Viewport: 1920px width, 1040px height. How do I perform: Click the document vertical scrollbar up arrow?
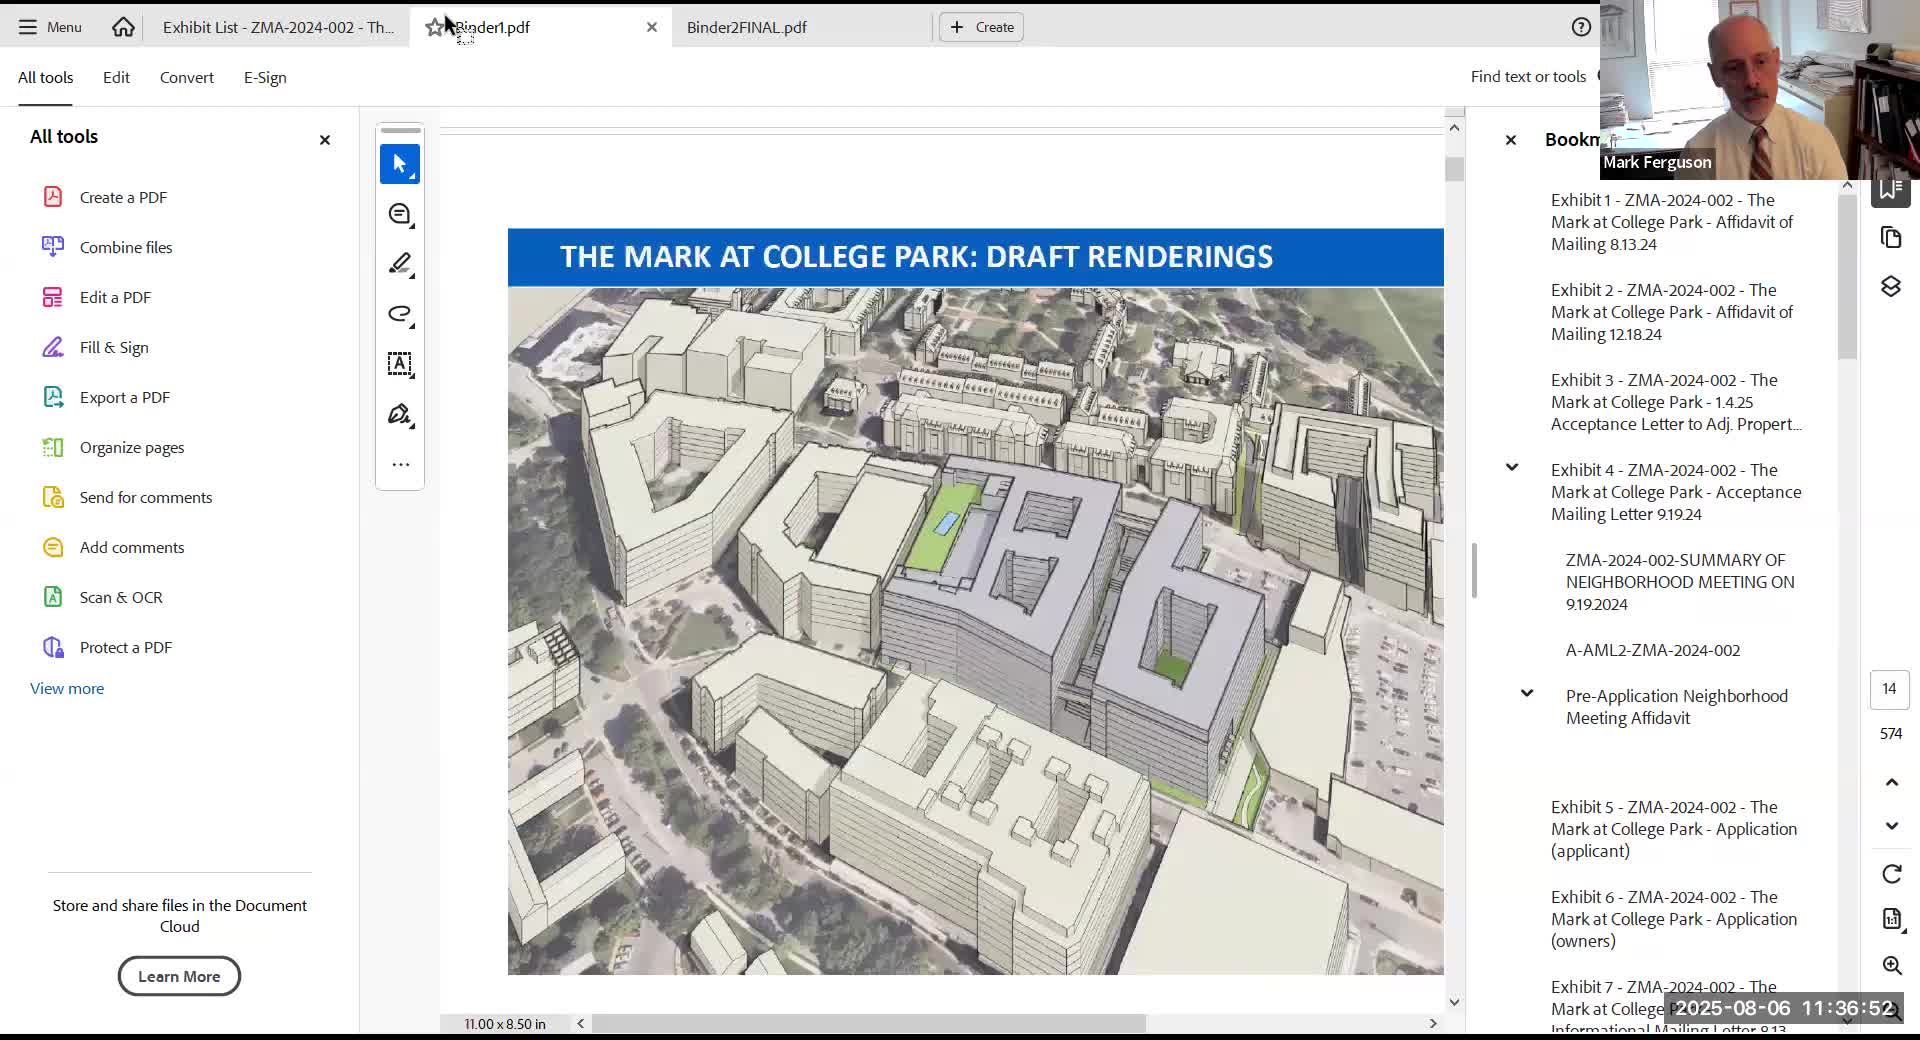point(1454,127)
